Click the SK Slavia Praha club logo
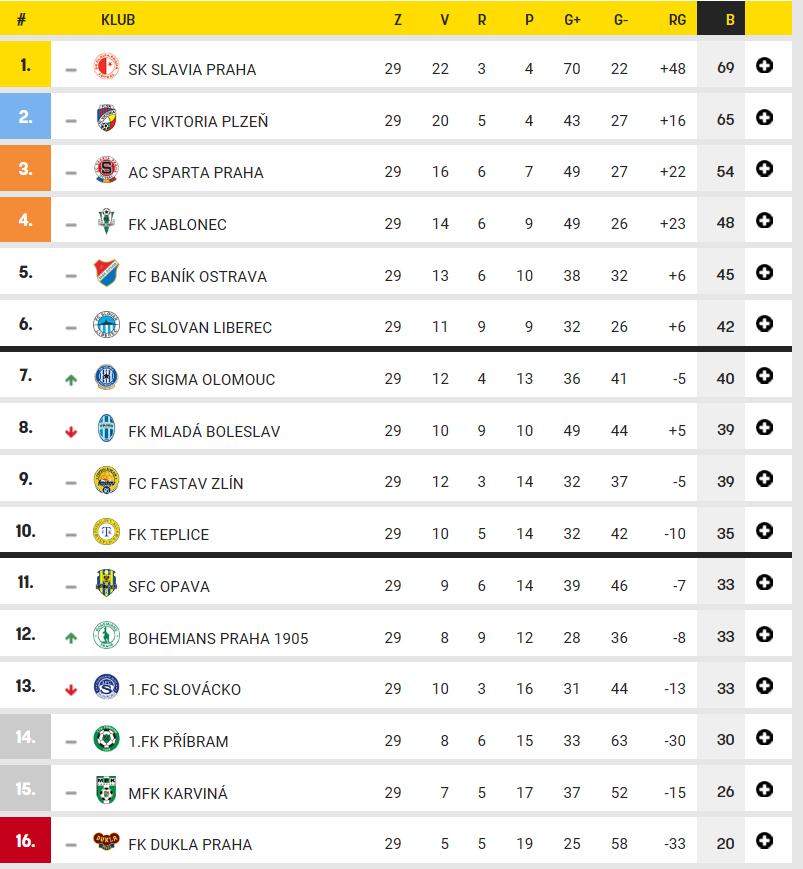The image size is (803, 869). click(106, 66)
